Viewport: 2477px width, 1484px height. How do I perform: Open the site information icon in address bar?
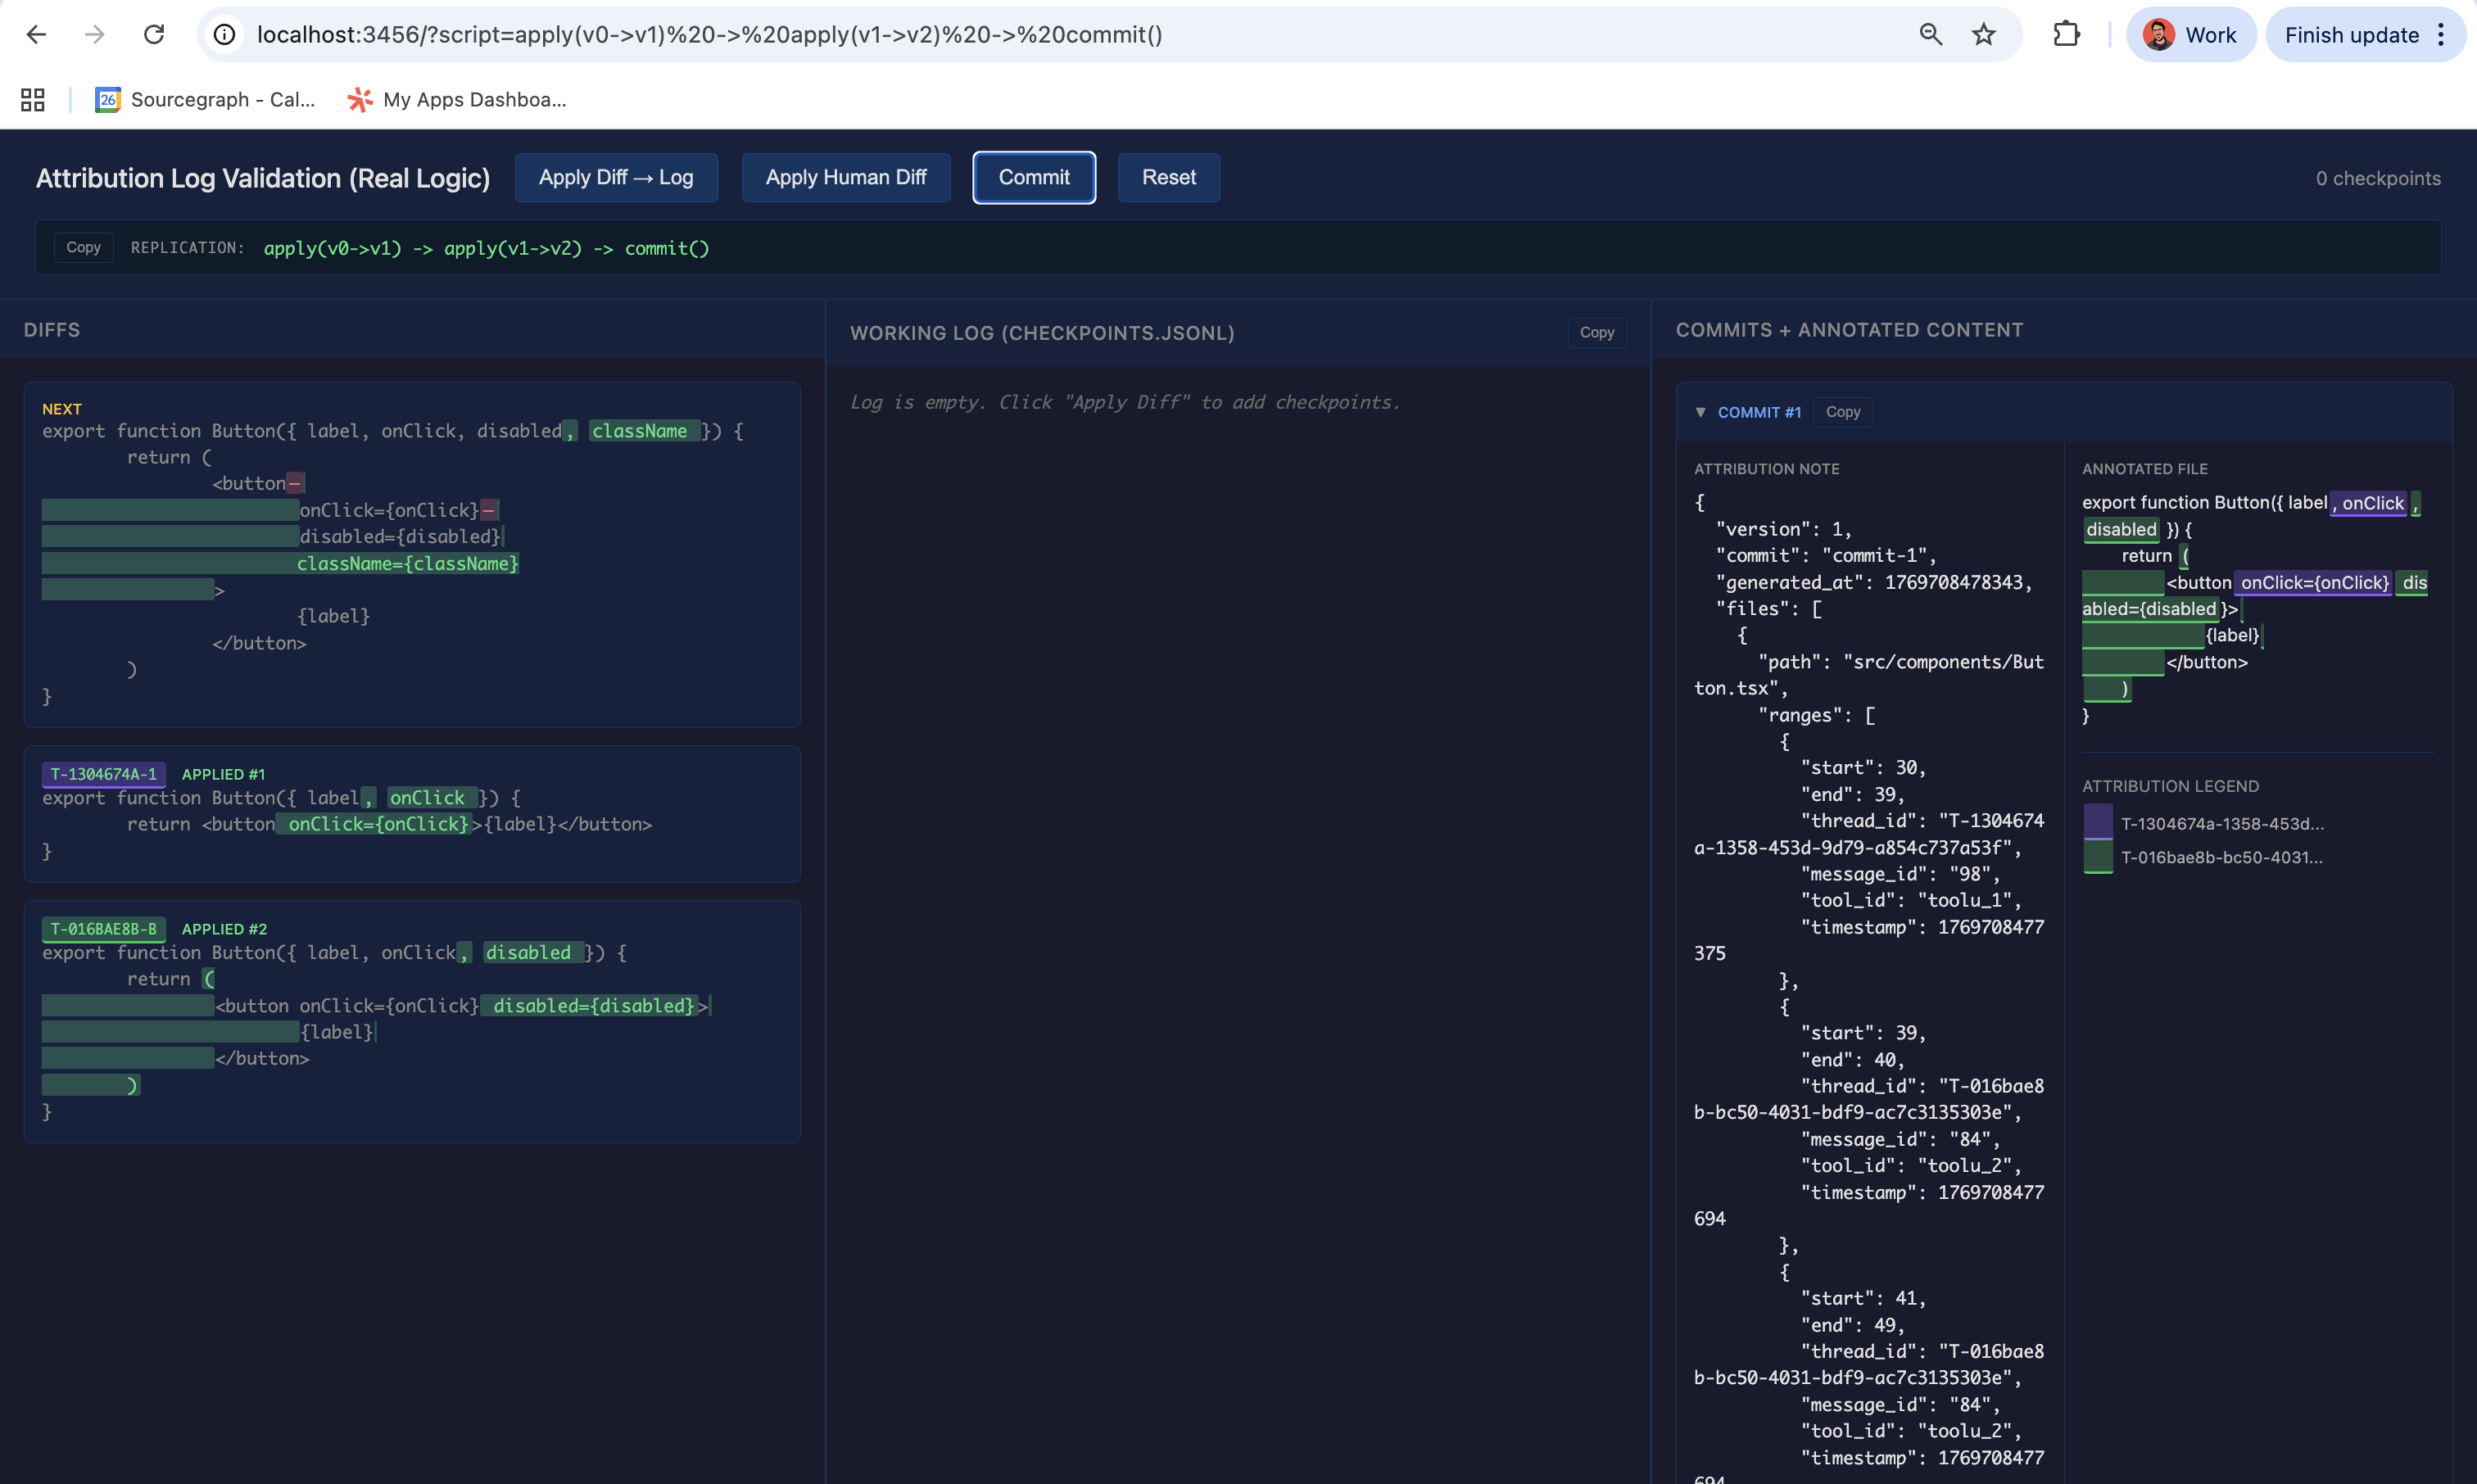(224, 34)
